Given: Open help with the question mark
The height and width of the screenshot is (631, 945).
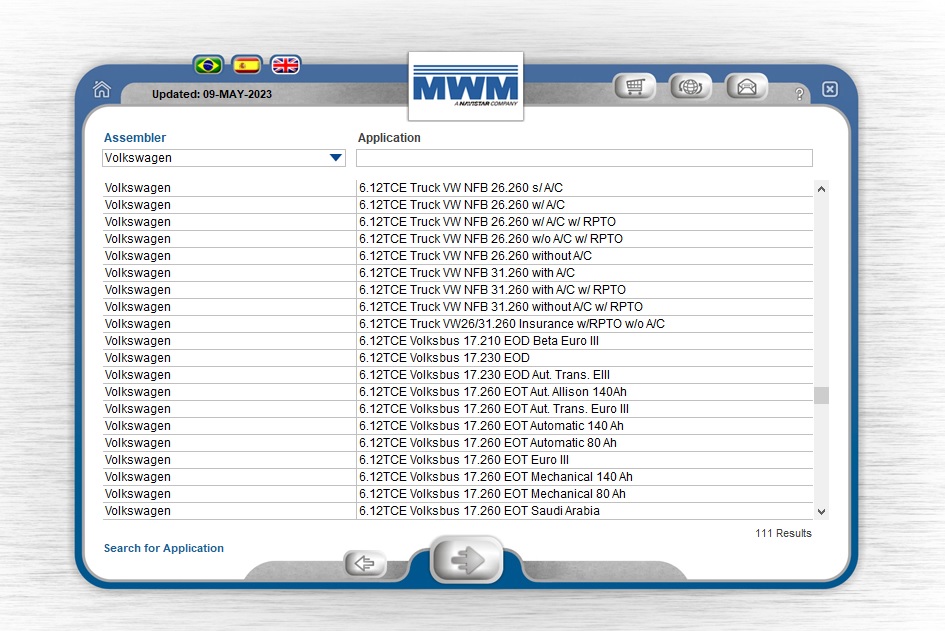Looking at the screenshot, I should 799,93.
